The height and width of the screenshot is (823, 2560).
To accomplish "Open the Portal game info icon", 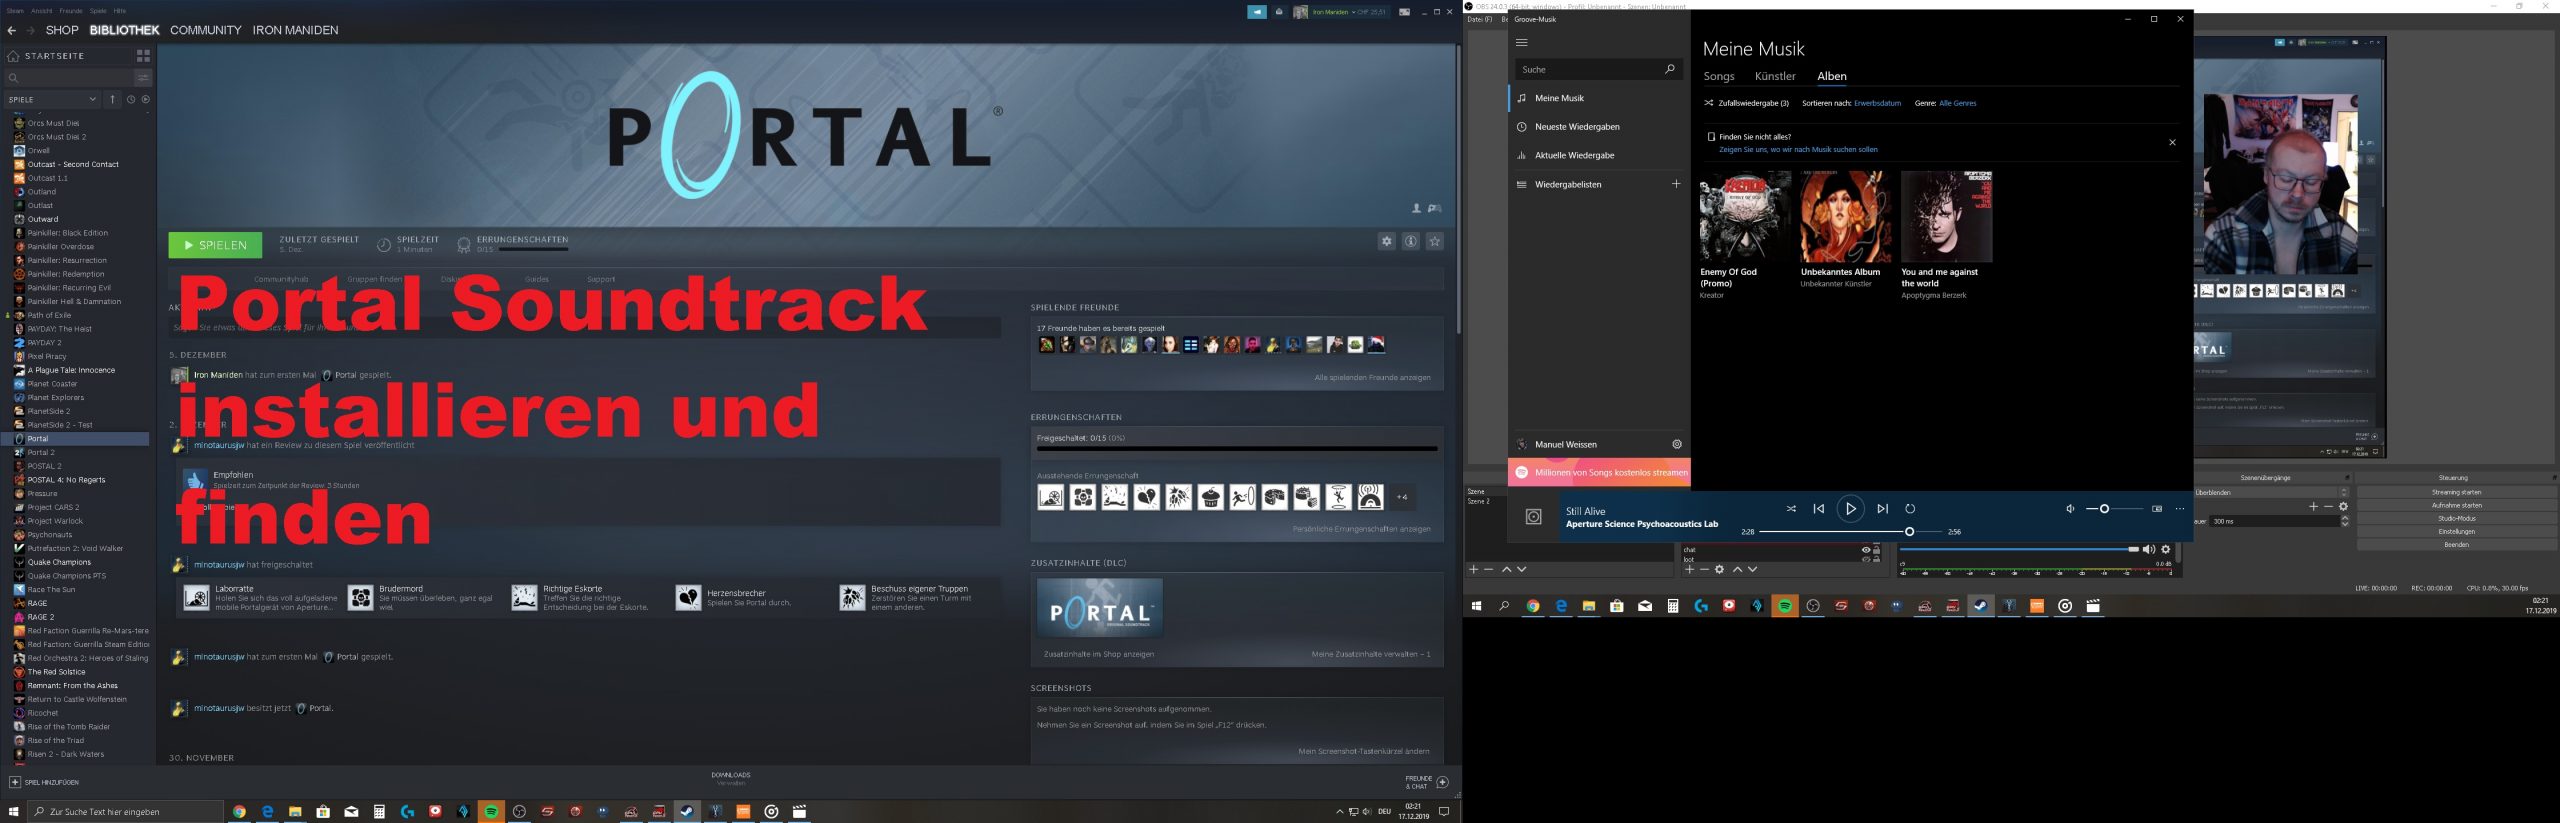I will [x=1410, y=241].
